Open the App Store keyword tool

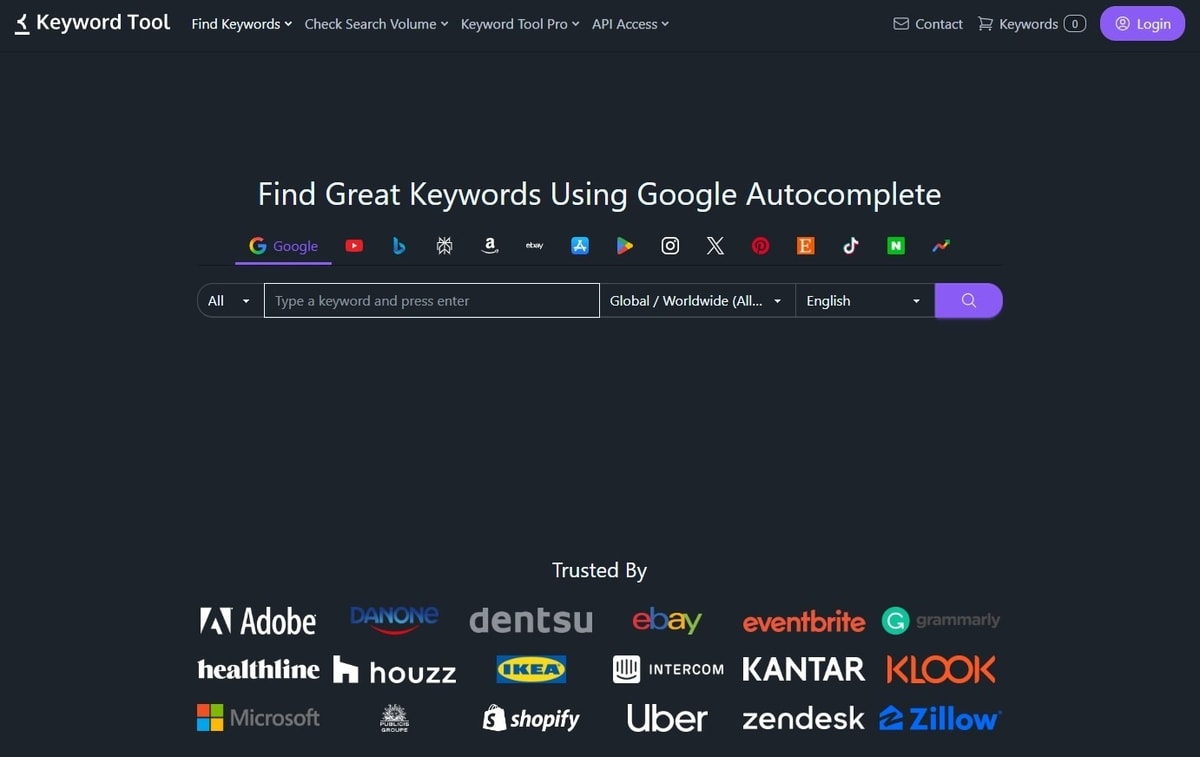tap(580, 245)
